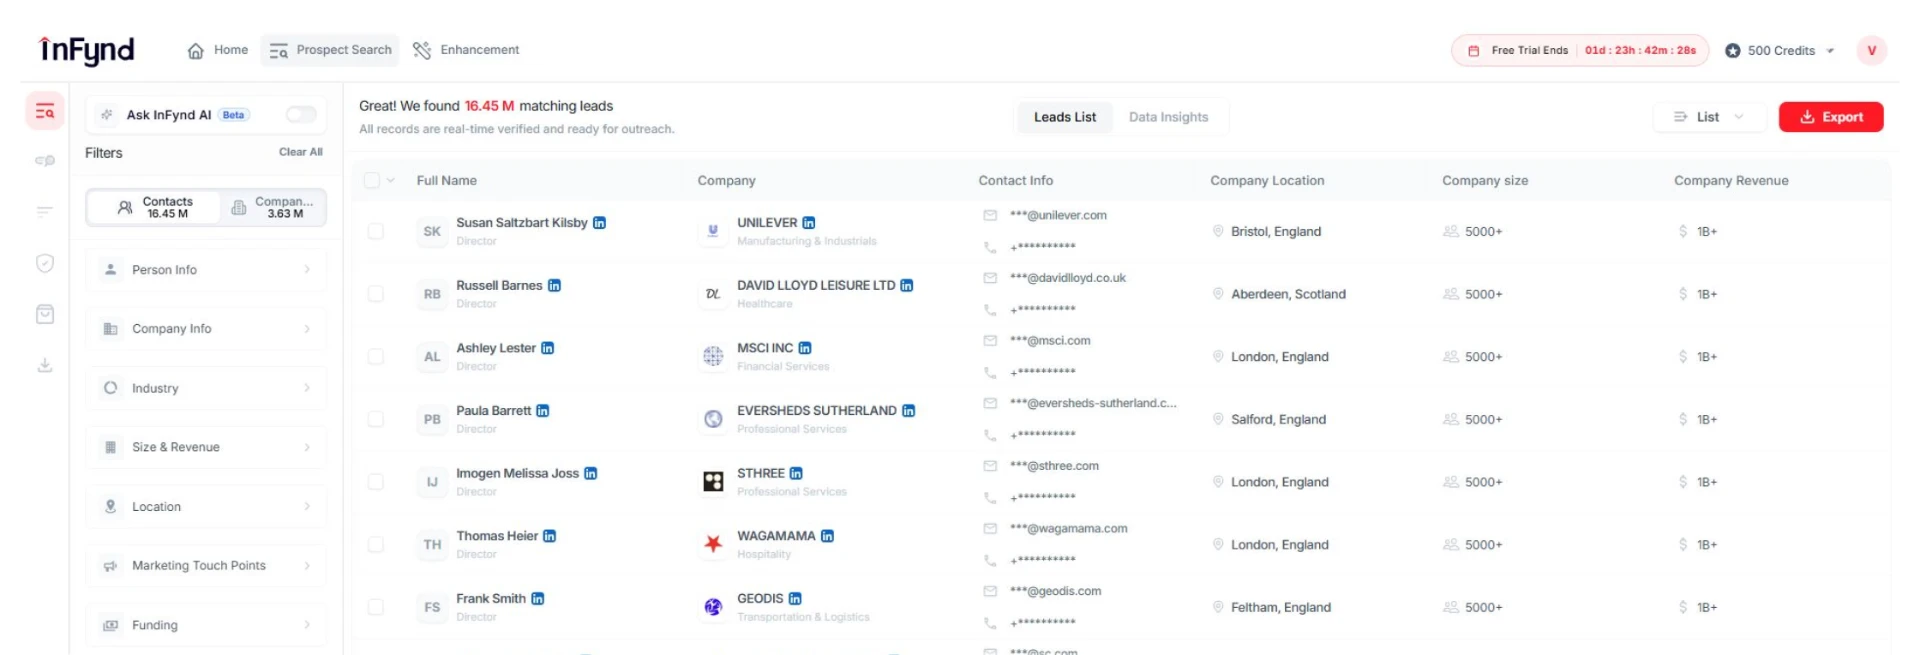The image size is (1920, 655).
Task: Click email icon for unilever.com contact
Action: pyautogui.click(x=990, y=215)
